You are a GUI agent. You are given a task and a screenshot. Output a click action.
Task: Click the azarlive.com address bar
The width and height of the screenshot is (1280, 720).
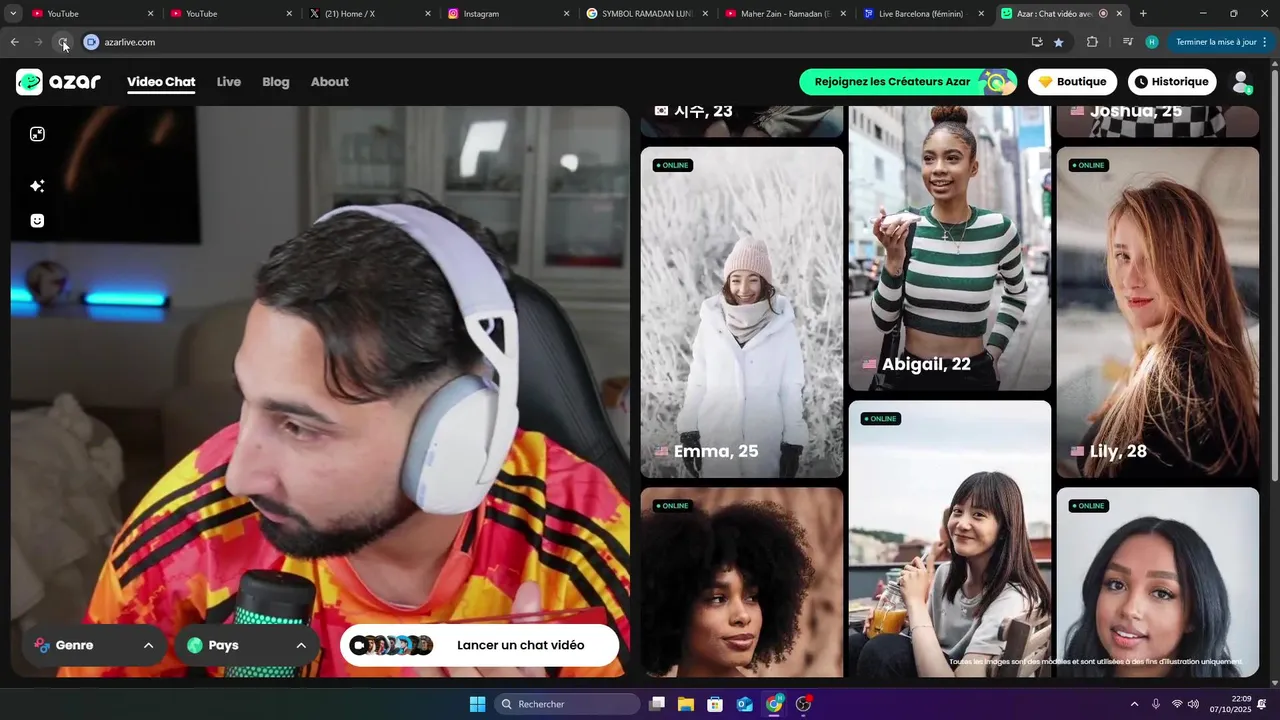tap(560, 42)
